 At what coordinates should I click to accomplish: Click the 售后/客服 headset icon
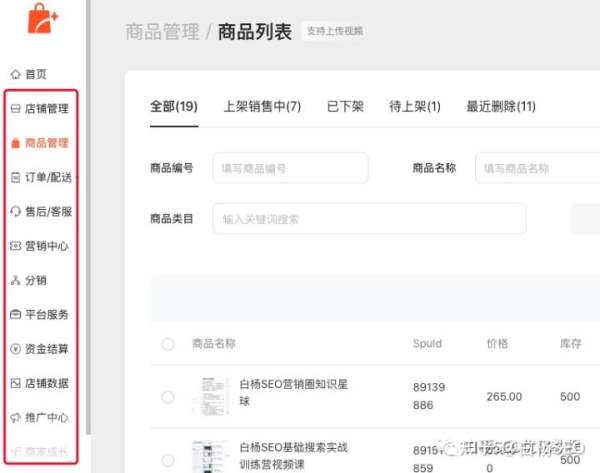15,212
